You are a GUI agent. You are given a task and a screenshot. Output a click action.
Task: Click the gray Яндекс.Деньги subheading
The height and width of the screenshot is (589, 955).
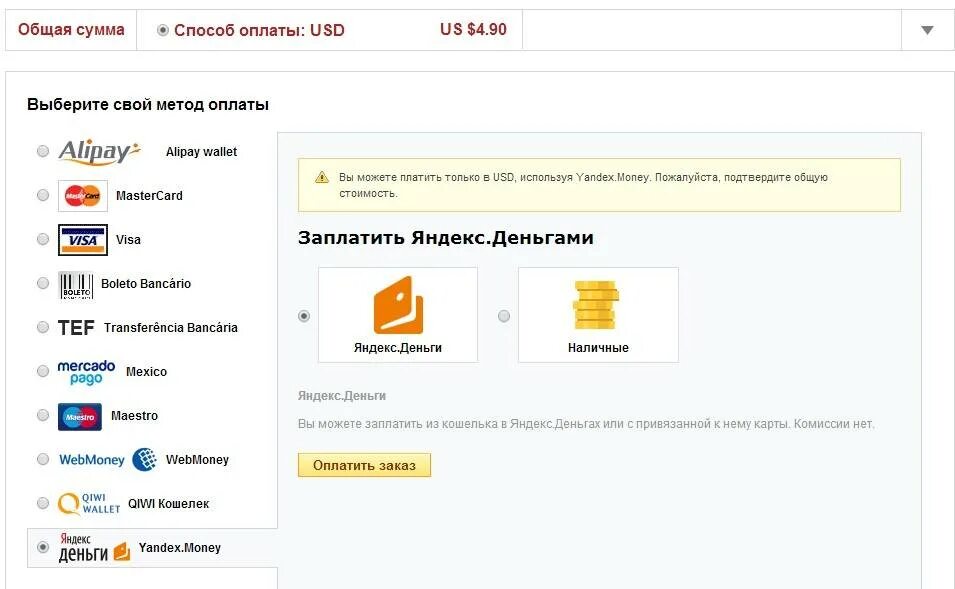pos(342,396)
